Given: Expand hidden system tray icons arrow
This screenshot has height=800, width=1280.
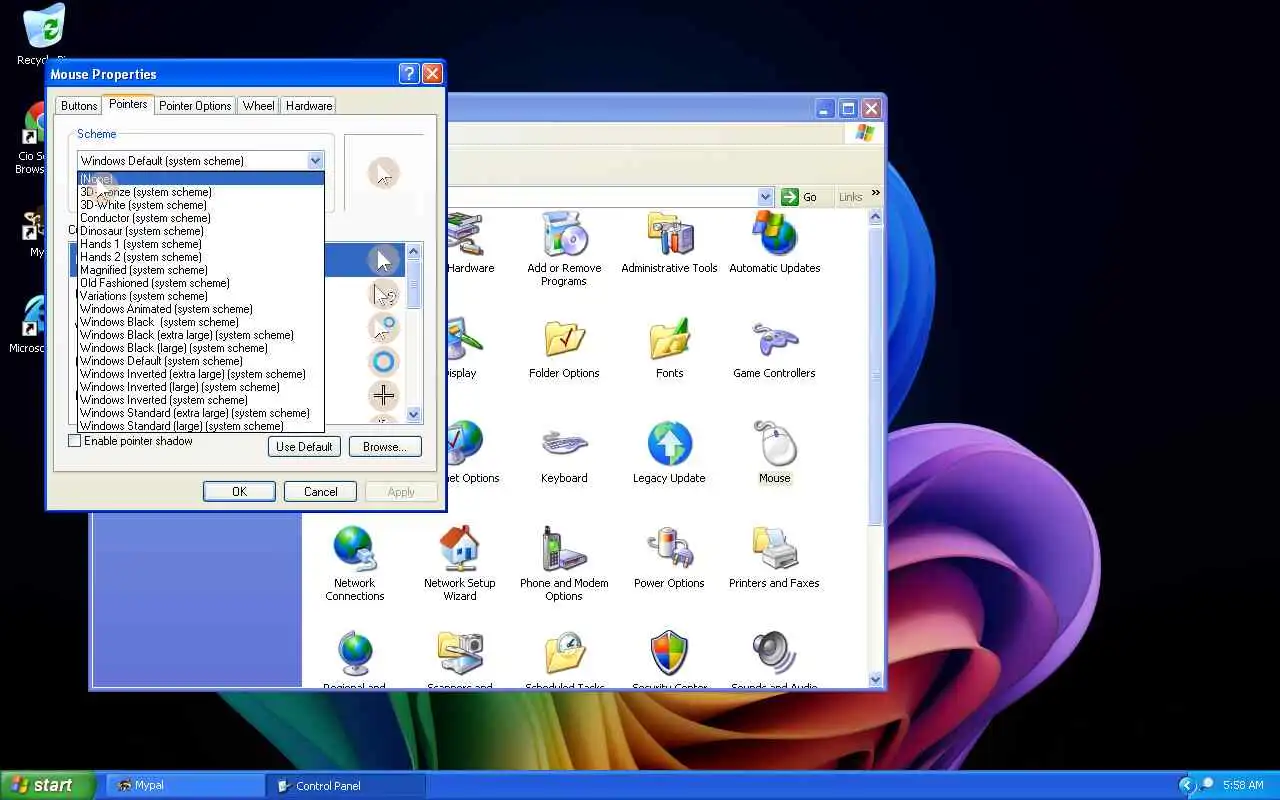Looking at the screenshot, I should (1187, 785).
